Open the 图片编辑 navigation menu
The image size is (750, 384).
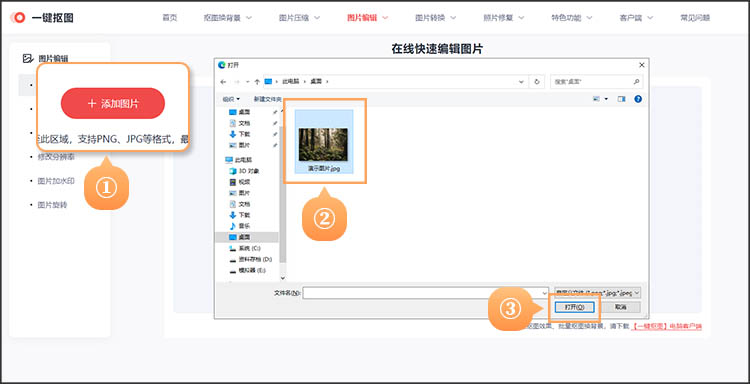[x=367, y=18]
